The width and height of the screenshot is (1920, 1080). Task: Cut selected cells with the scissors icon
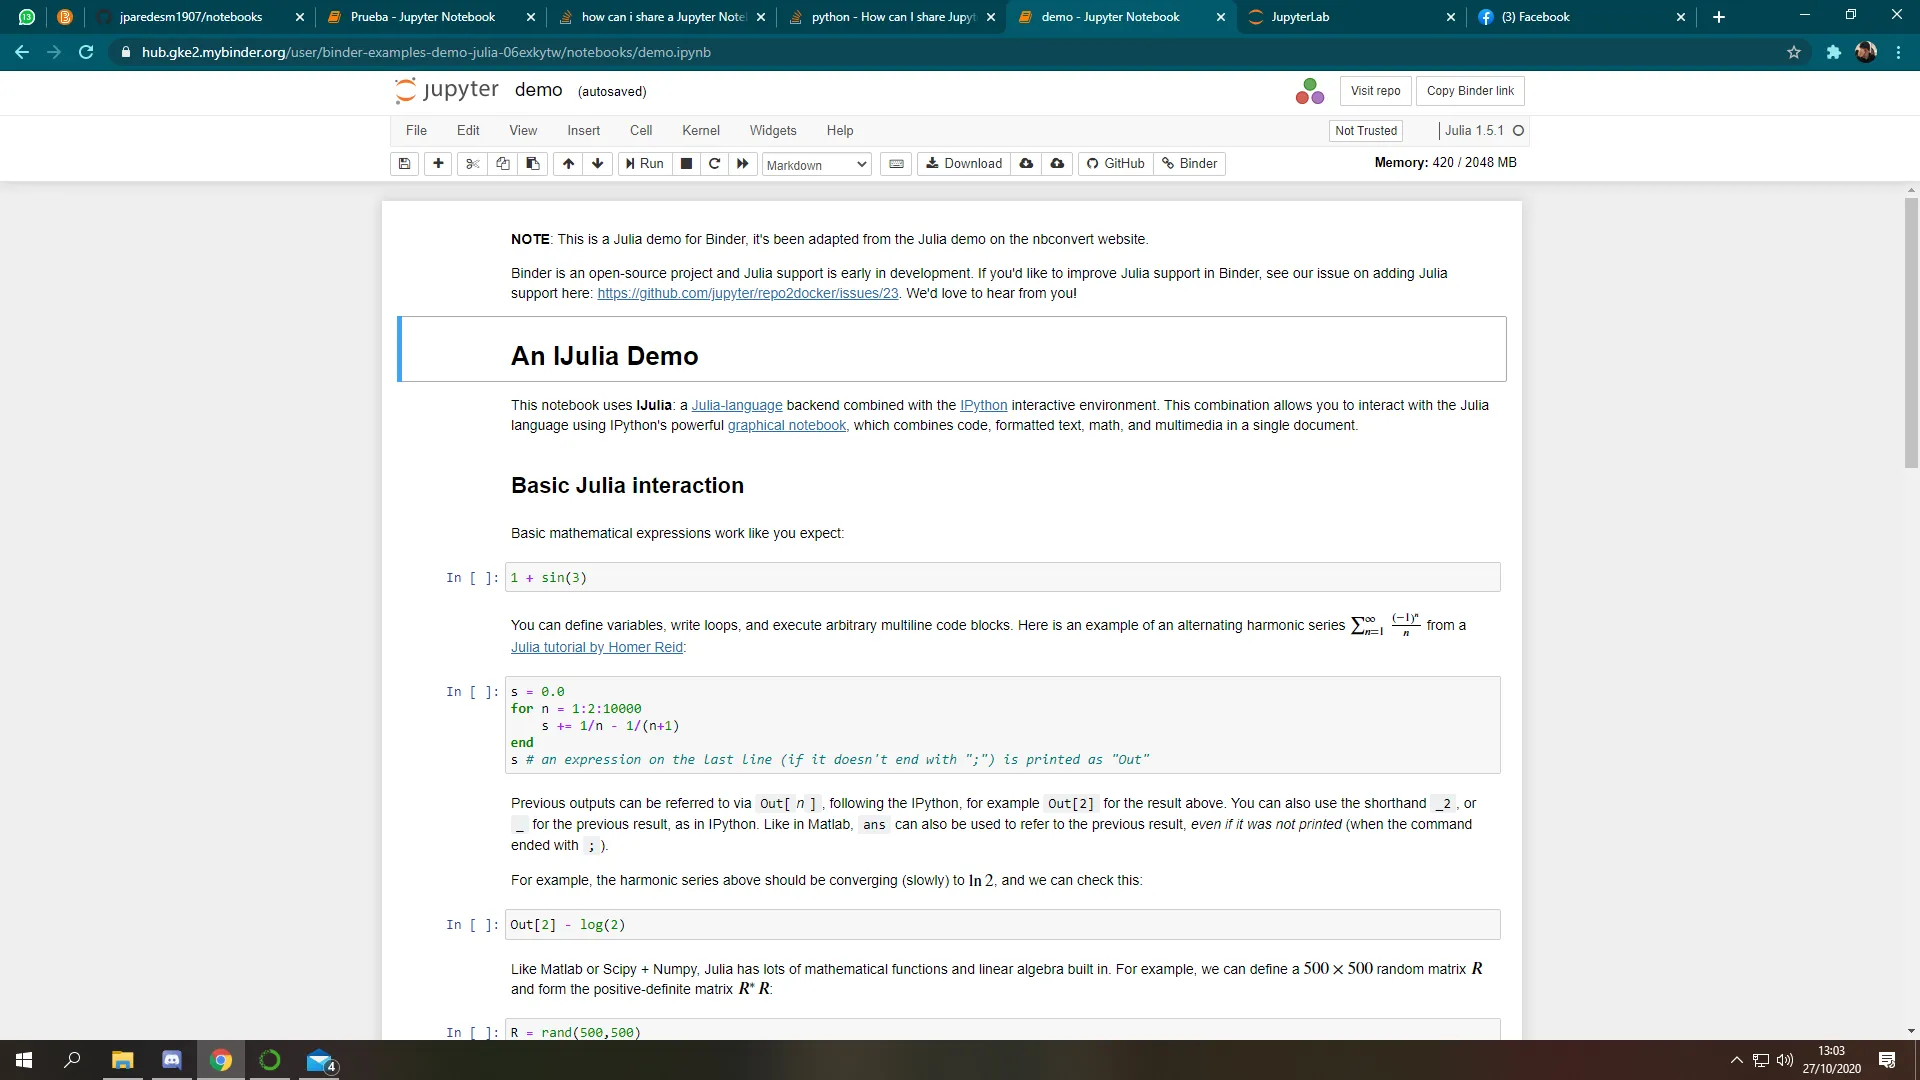(473, 164)
